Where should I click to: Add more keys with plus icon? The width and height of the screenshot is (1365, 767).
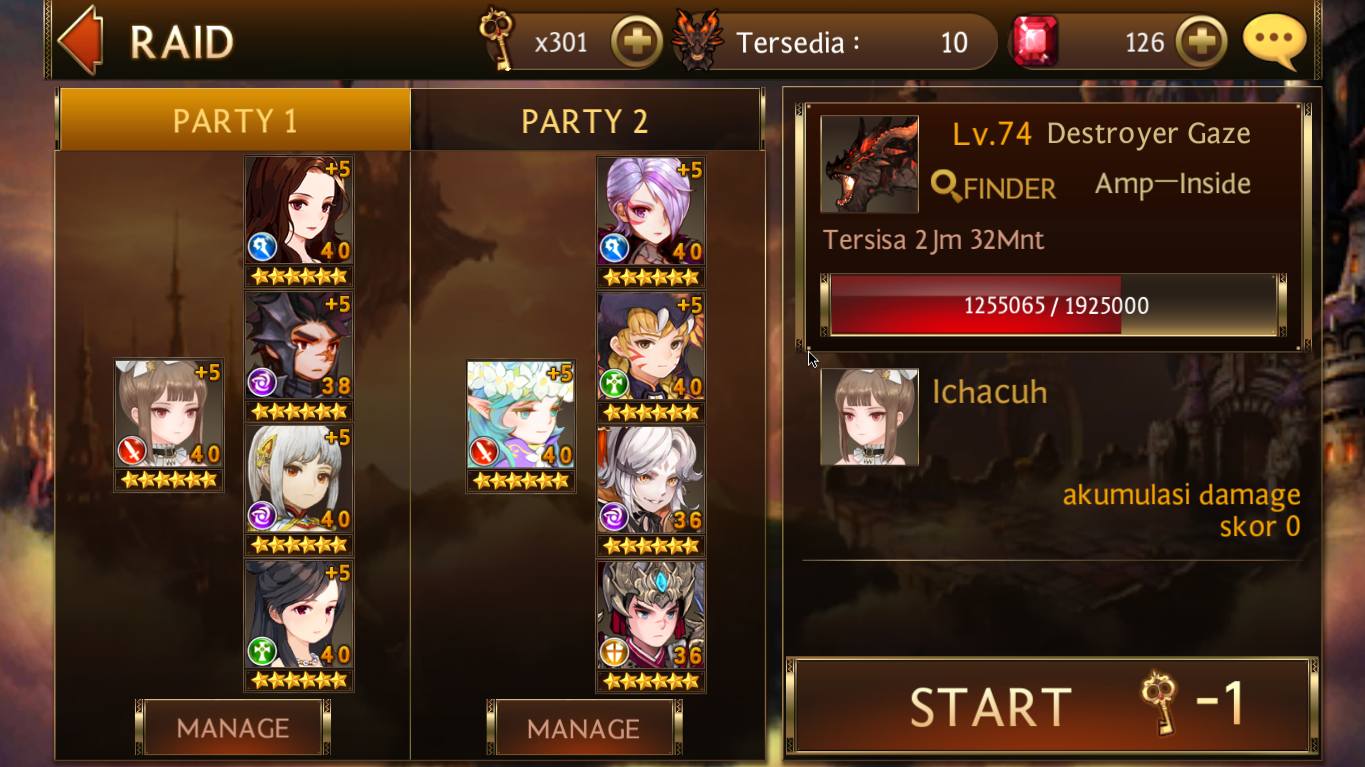[x=636, y=42]
